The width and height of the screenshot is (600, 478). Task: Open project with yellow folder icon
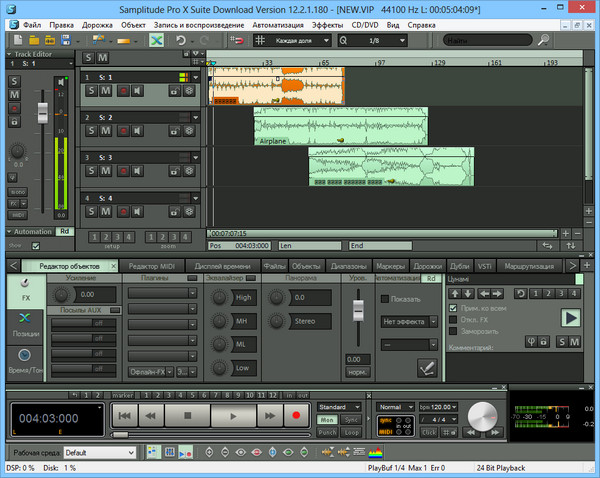tap(34, 40)
